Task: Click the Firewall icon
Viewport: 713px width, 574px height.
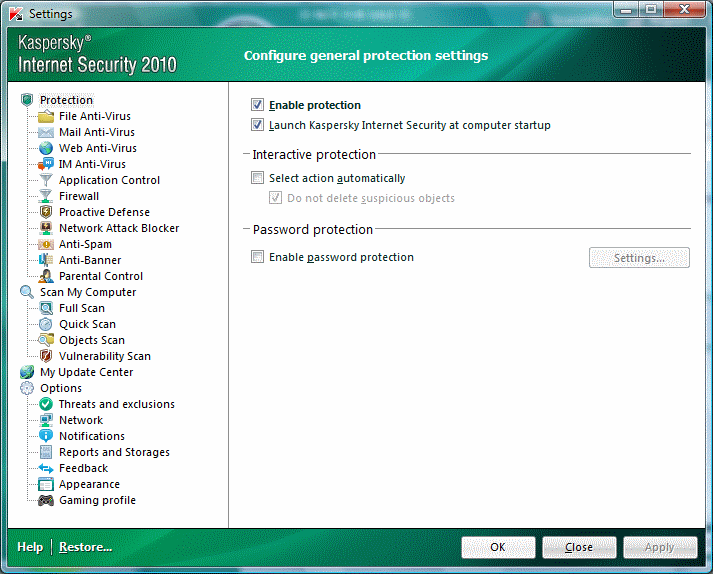Action: tap(45, 196)
